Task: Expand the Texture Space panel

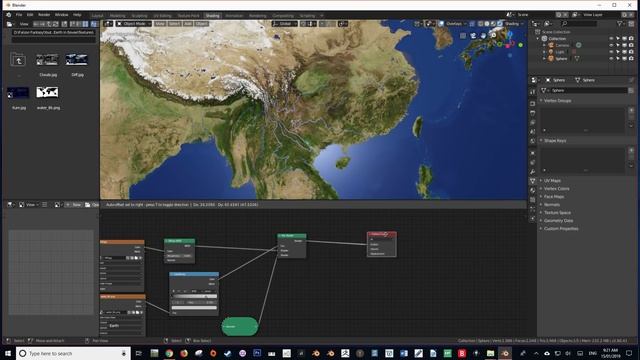Action: coord(557,213)
